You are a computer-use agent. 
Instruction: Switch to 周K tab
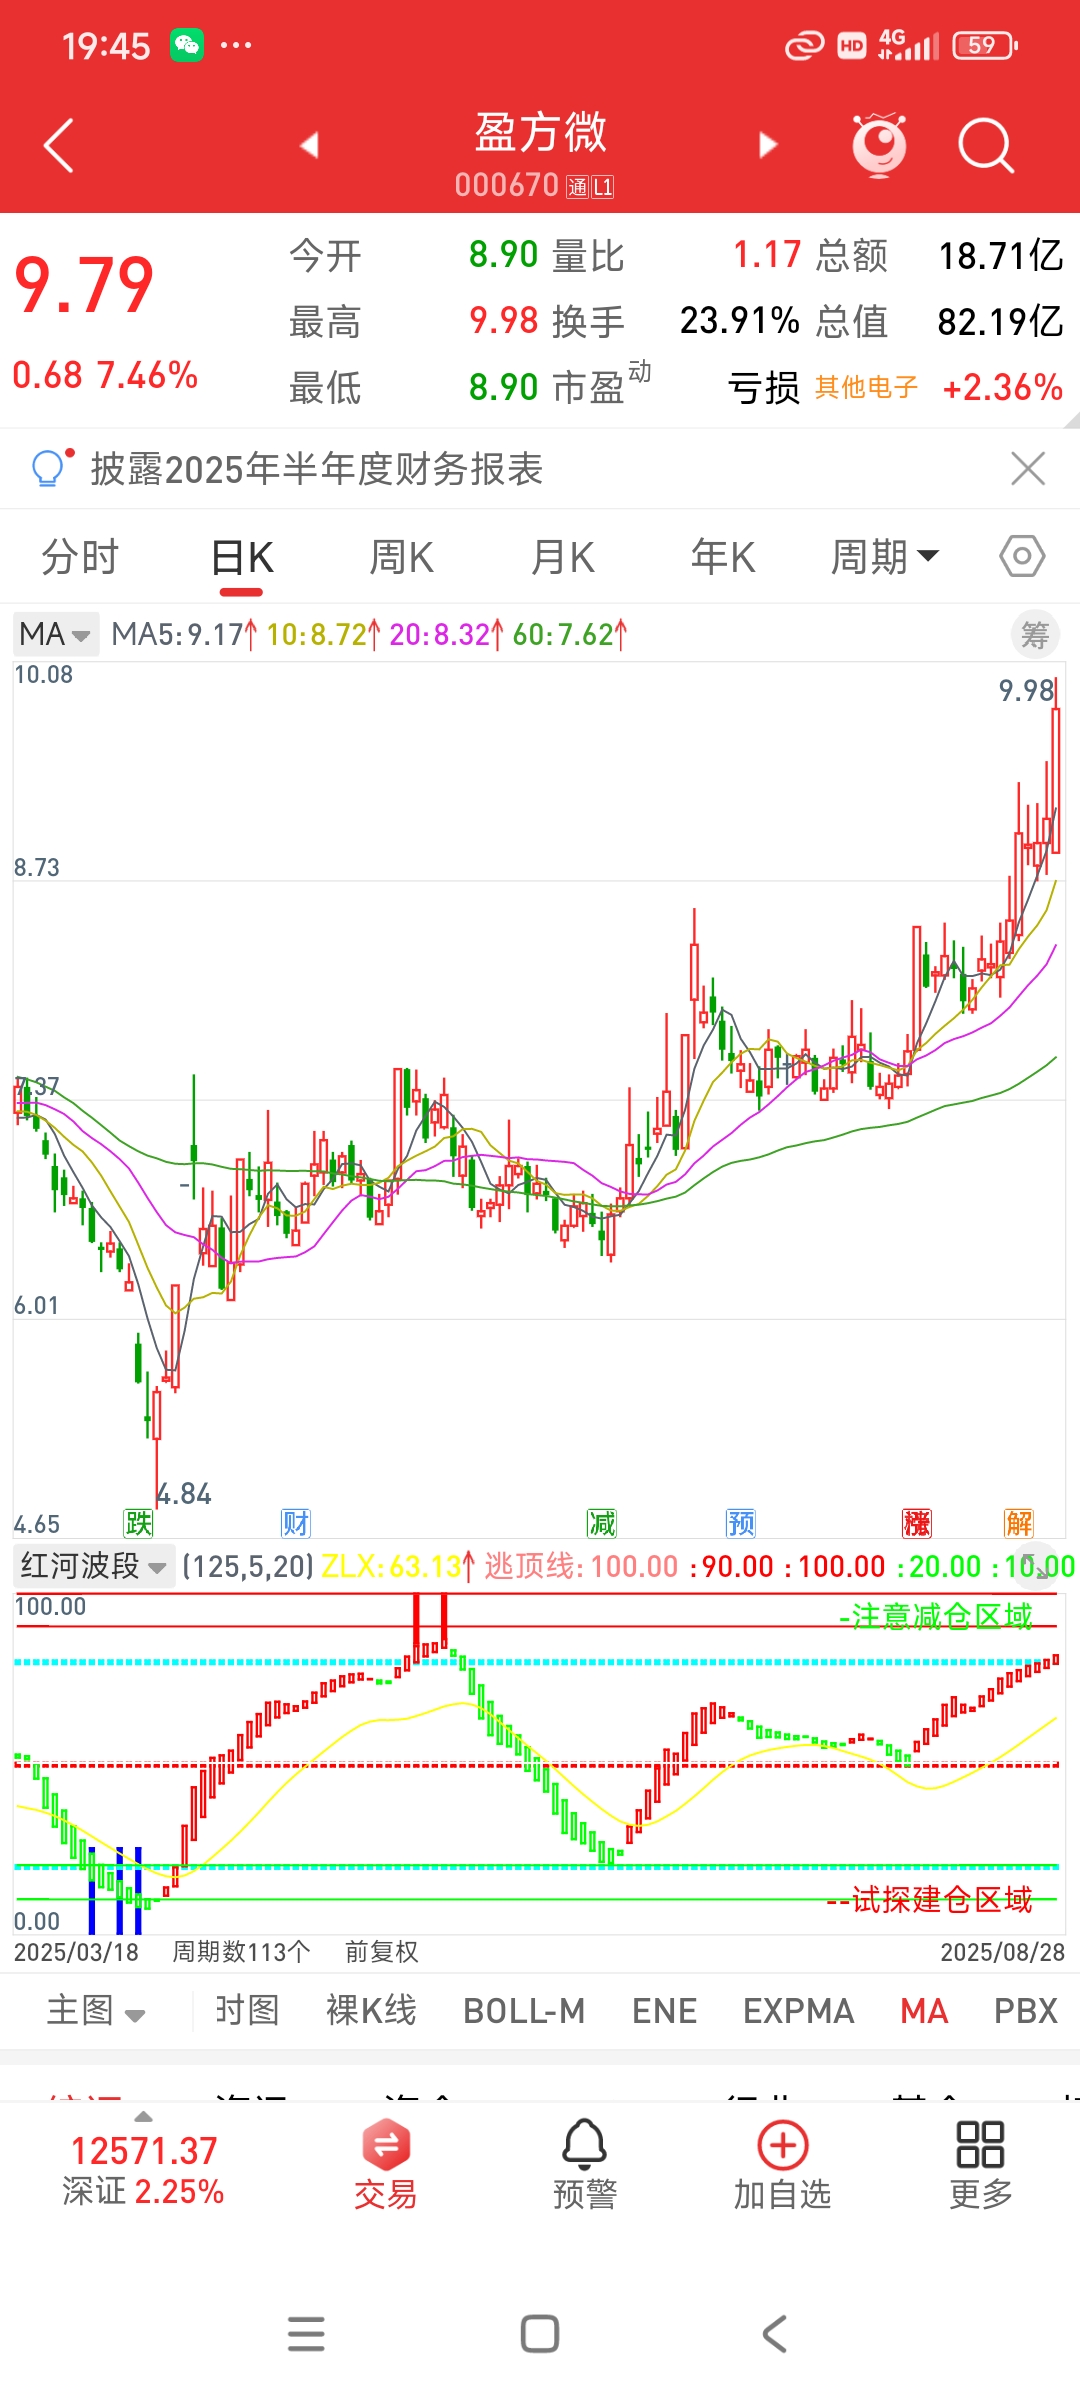pyautogui.click(x=402, y=557)
